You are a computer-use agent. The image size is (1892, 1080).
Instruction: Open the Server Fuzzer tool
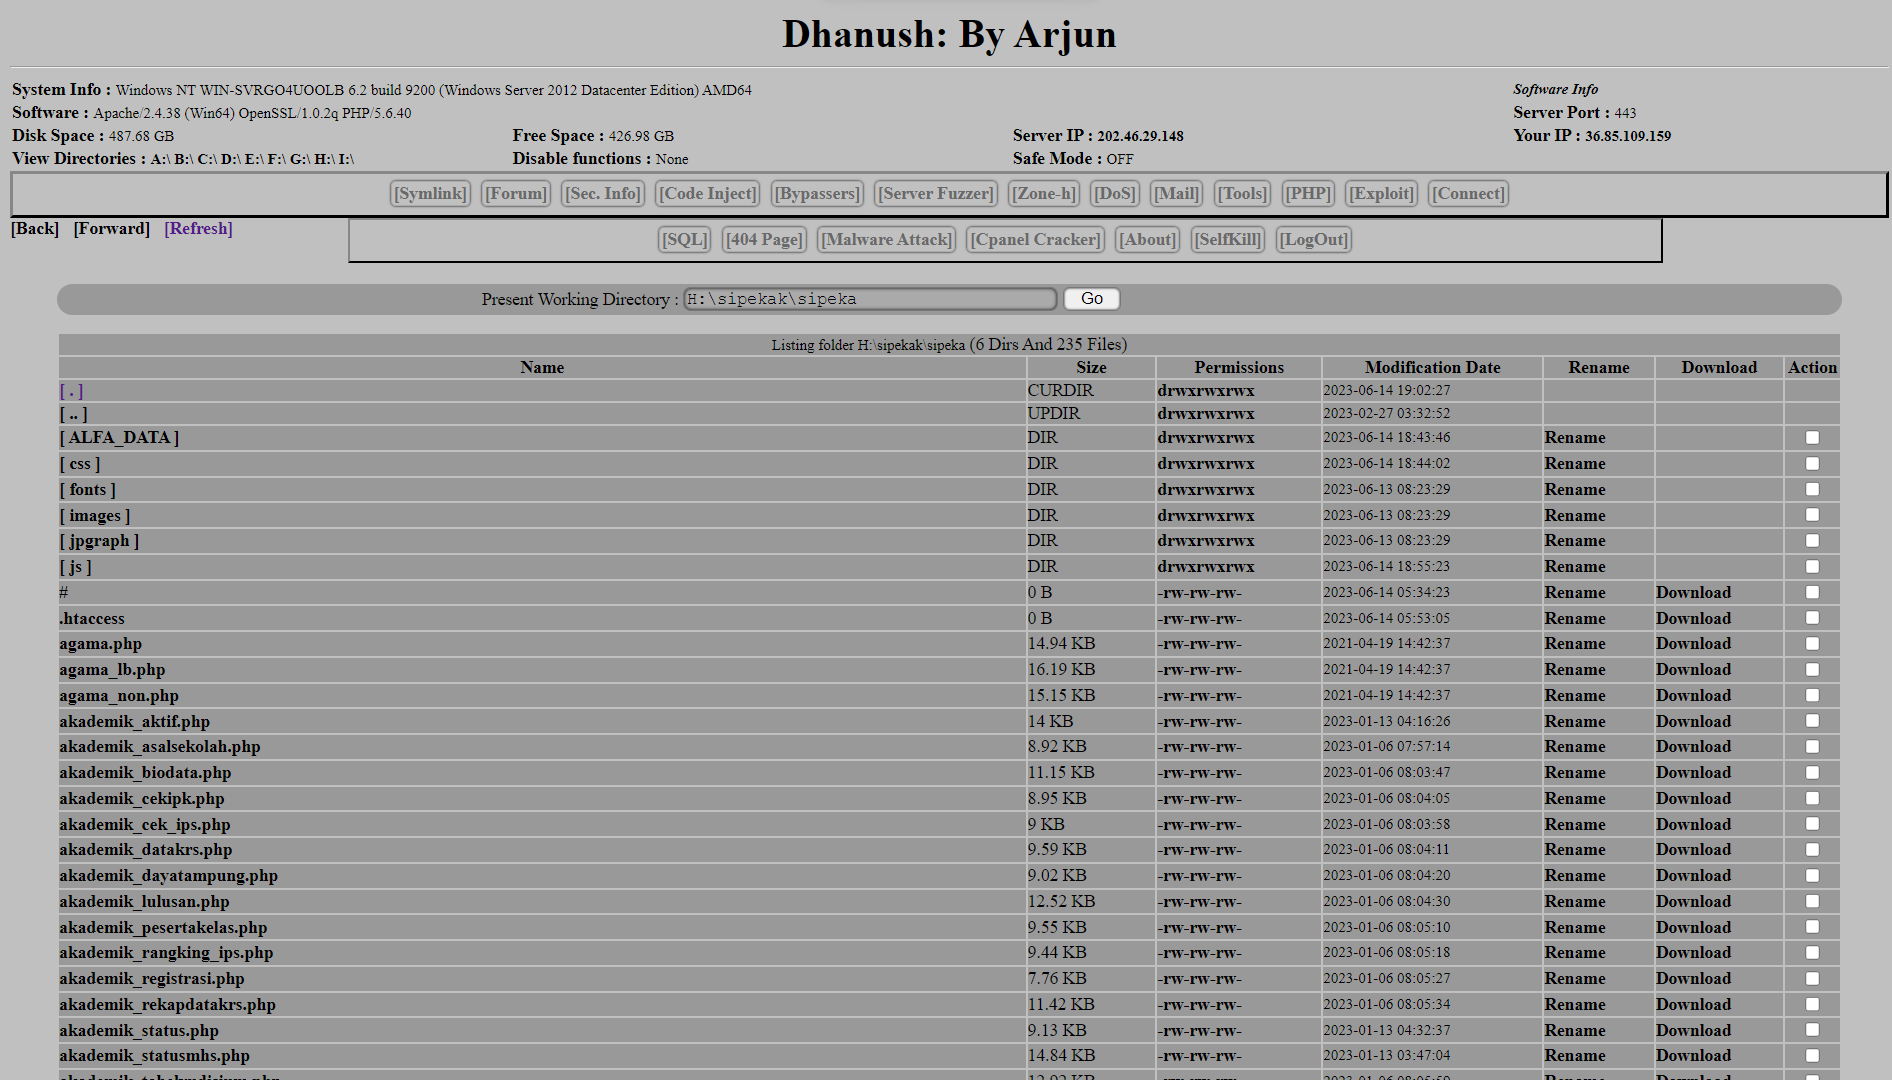(x=936, y=194)
